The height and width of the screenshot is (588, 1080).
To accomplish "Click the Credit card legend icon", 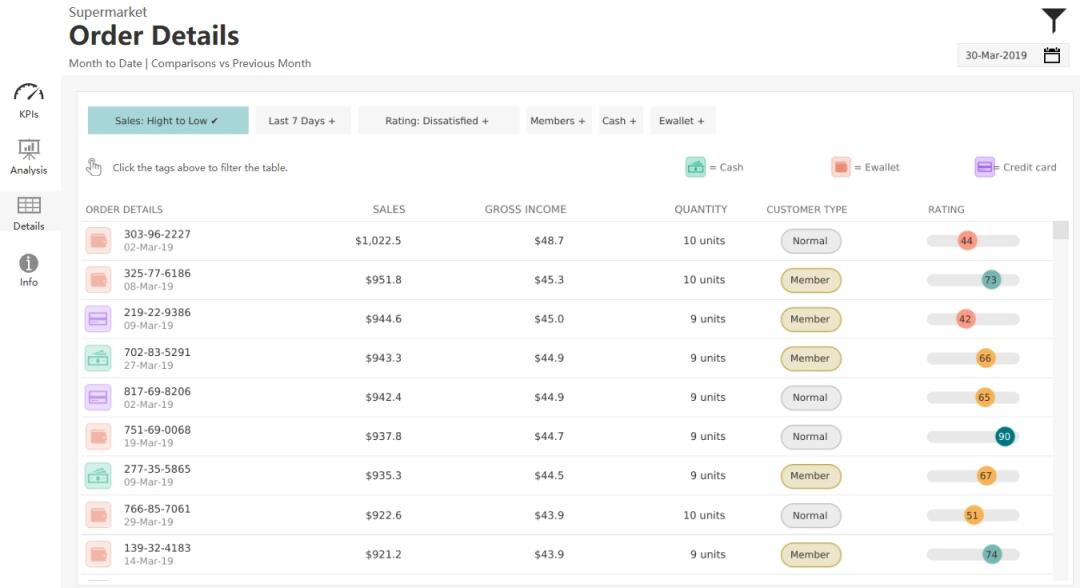I will [985, 167].
